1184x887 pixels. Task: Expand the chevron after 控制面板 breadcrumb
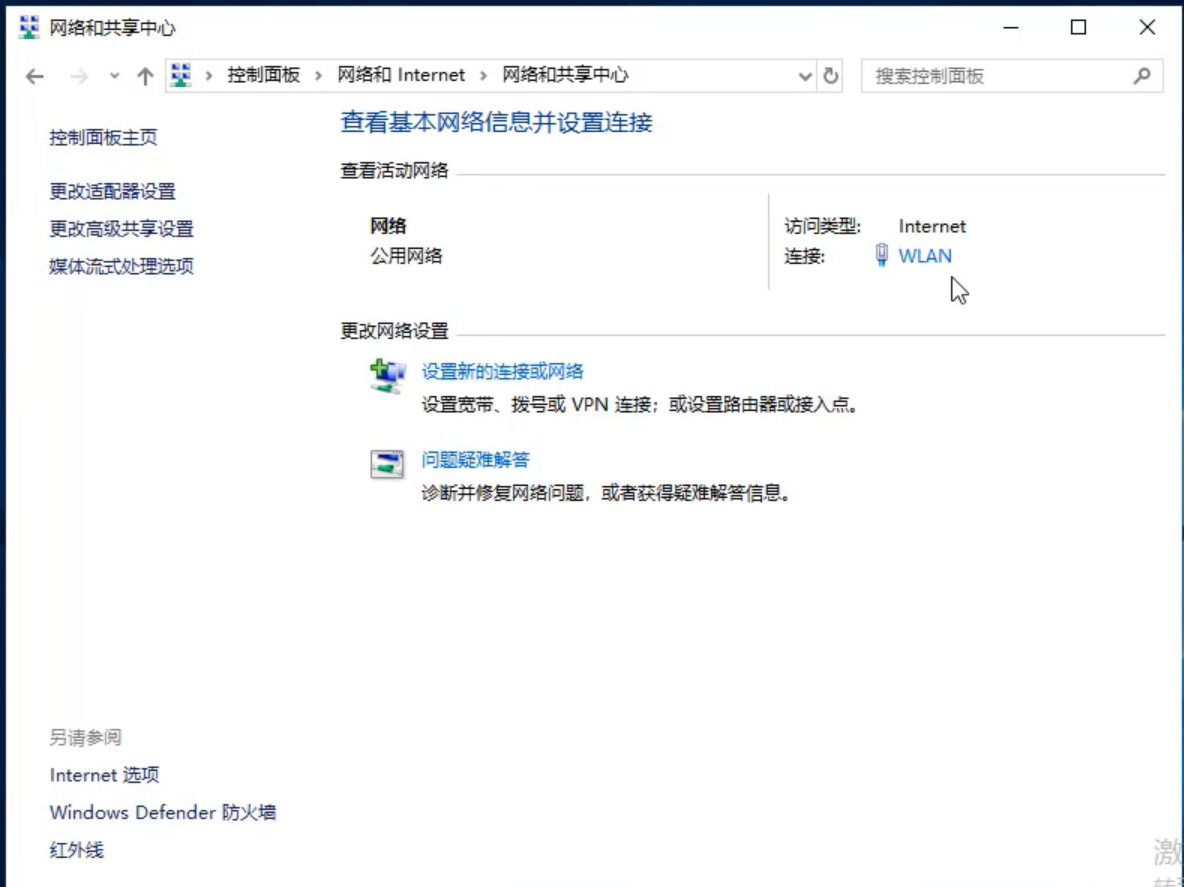click(319, 76)
